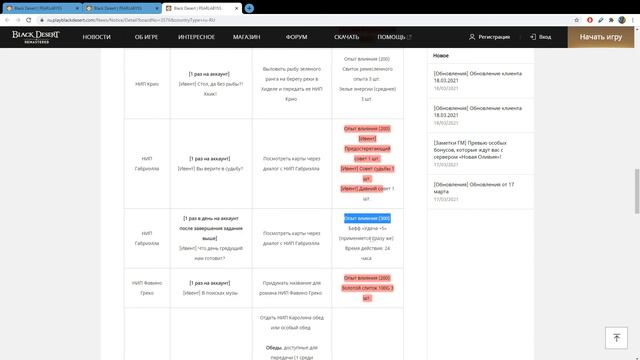The width and height of the screenshot is (640, 360).
Task: Click the Новое sidebar heading
Action: click(441, 56)
